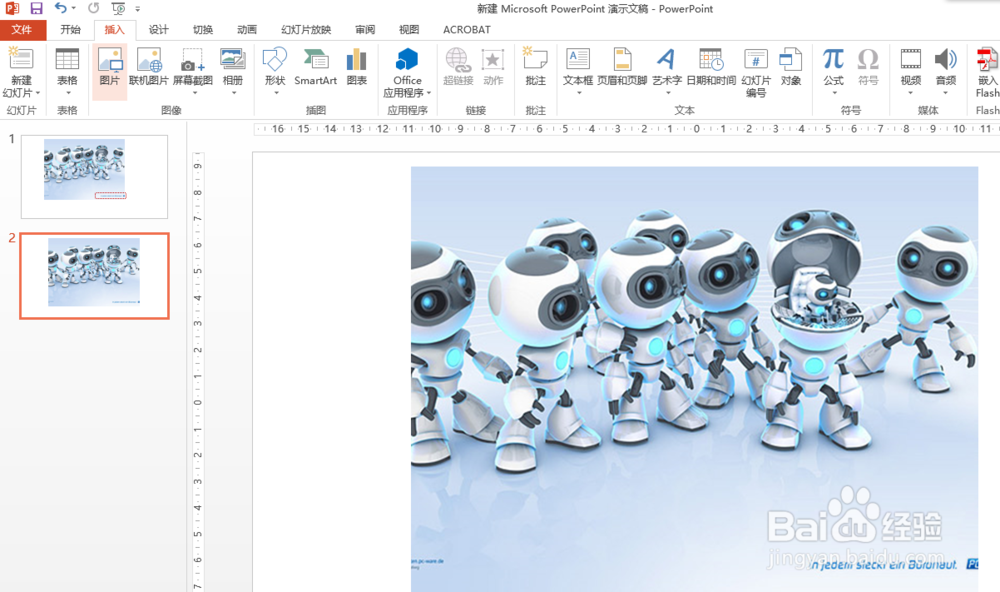Switch to the Transitions (切换) tab
This screenshot has width=1000, height=592.
(x=203, y=29)
